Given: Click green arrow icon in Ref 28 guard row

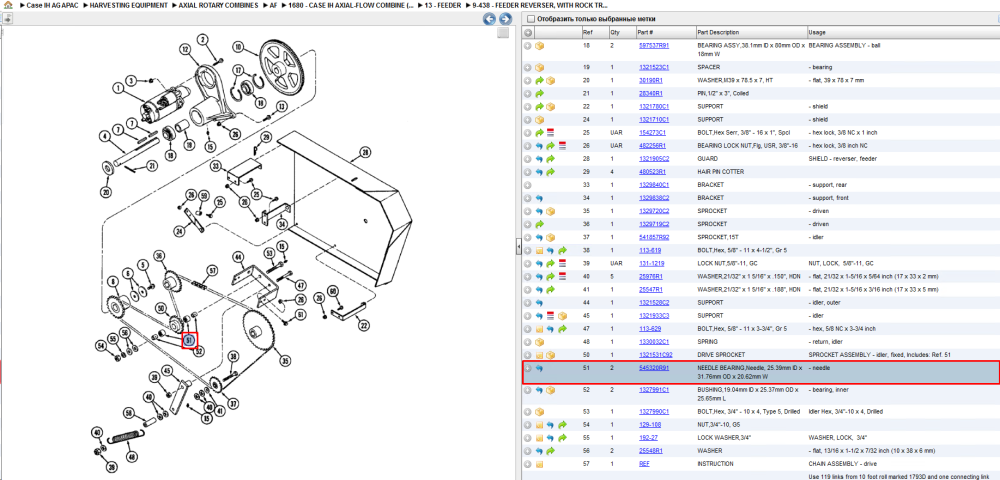Looking at the screenshot, I should (550, 159).
